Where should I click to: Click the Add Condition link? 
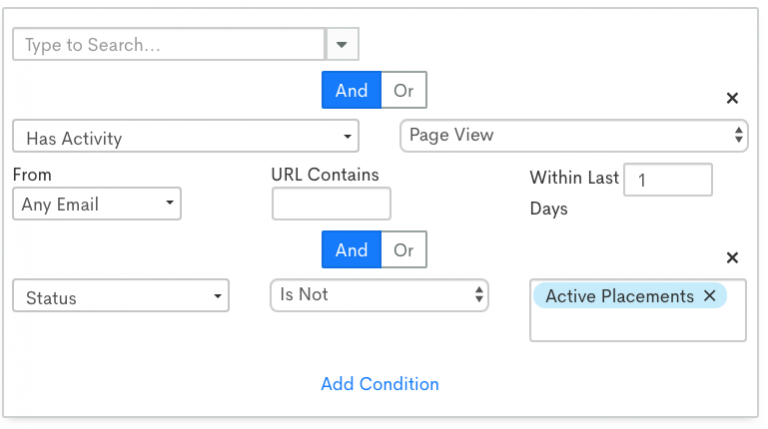(380, 384)
